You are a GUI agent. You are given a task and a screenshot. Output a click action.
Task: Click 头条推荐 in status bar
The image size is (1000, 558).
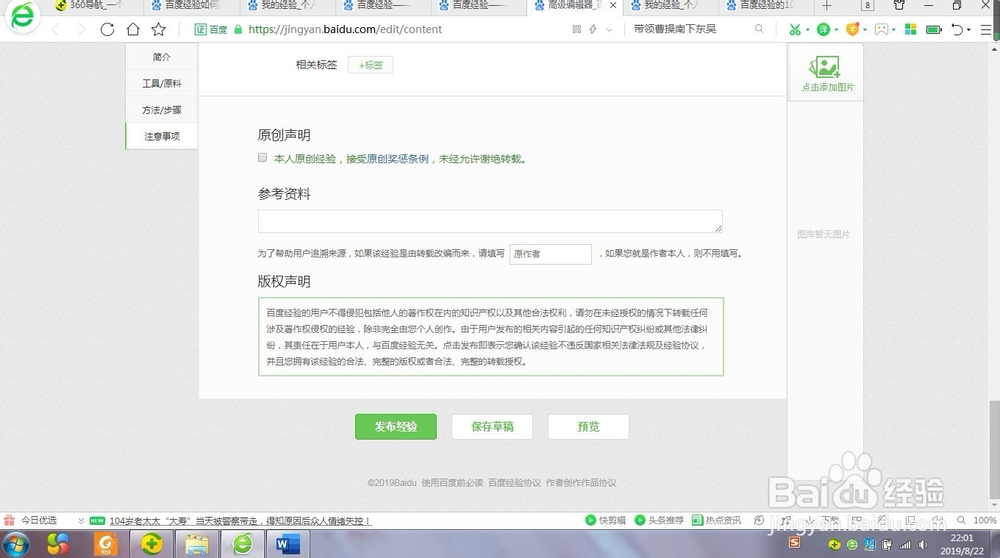tap(659, 520)
